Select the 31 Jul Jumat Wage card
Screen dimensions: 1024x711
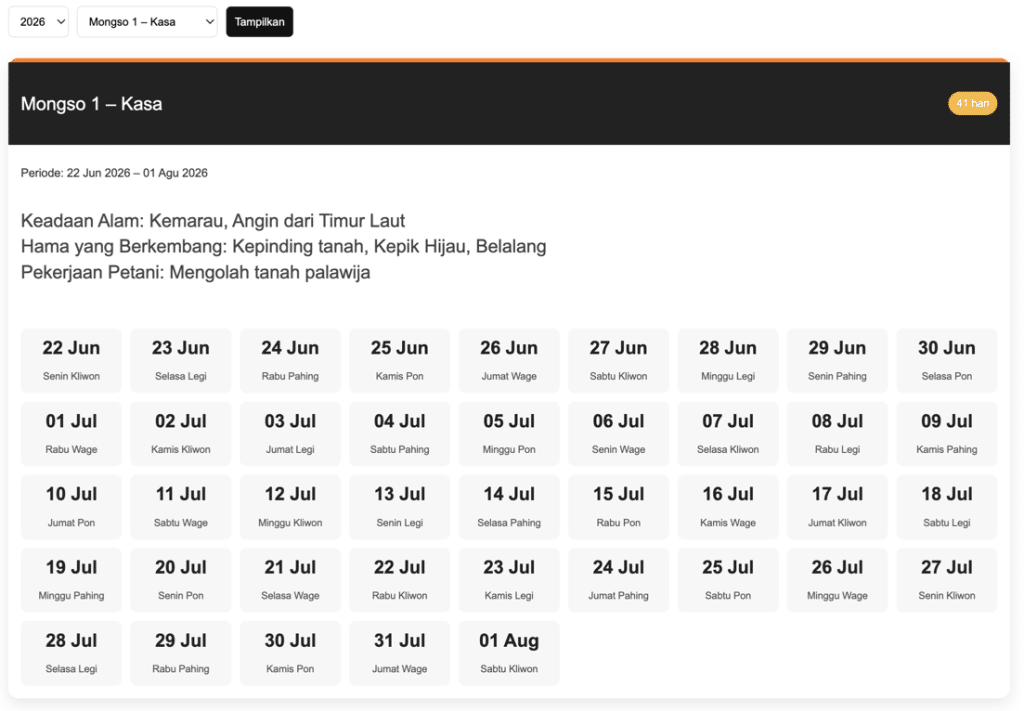[399, 652]
